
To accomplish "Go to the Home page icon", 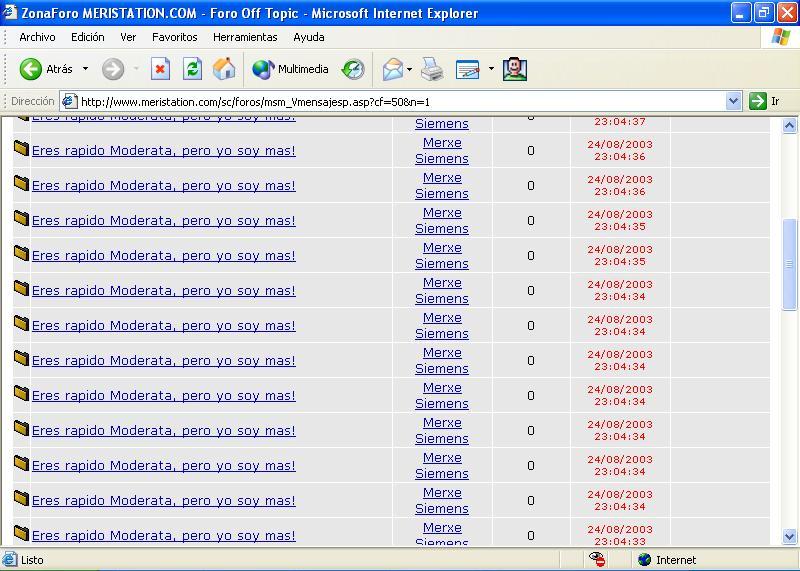I will (224, 69).
